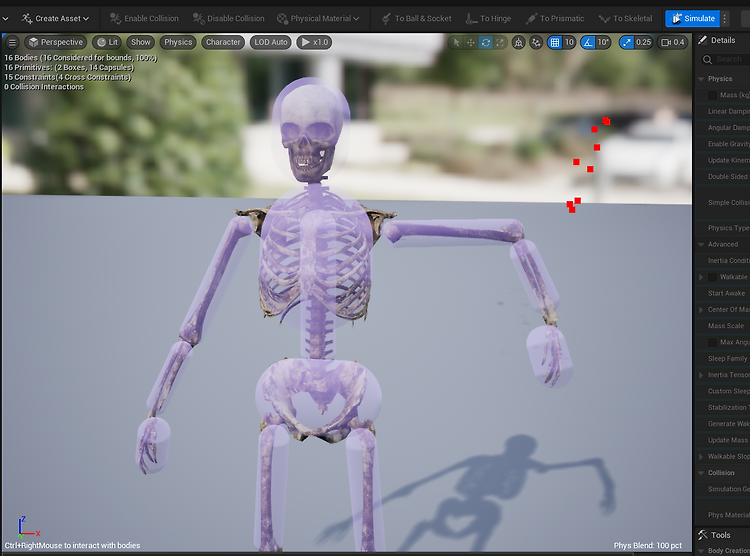Click the search magnifier icon in Details
This screenshot has height=556, width=750.
707,59
